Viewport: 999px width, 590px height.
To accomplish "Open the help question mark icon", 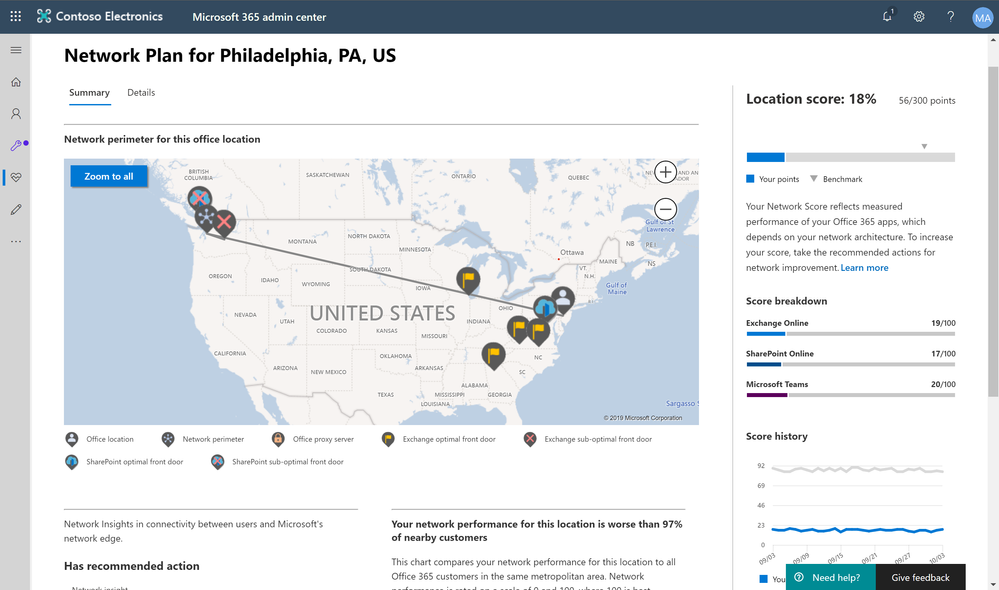I will (x=951, y=17).
